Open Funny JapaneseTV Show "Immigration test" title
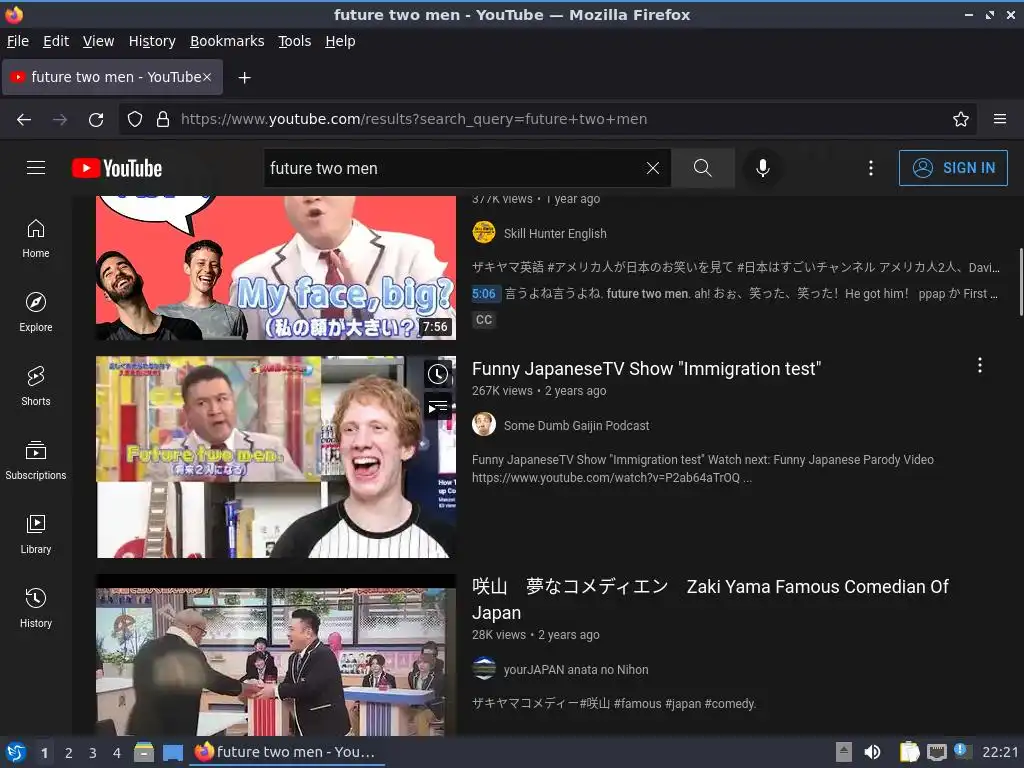This screenshot has height=768, width=1024. (647, 369)
